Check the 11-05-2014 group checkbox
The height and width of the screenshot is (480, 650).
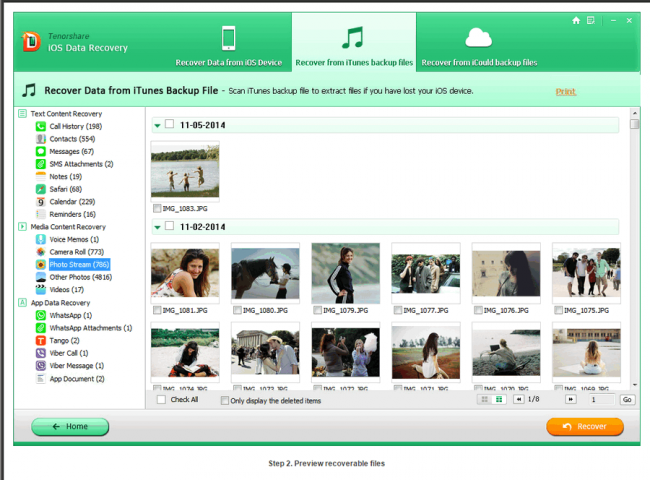170,124
